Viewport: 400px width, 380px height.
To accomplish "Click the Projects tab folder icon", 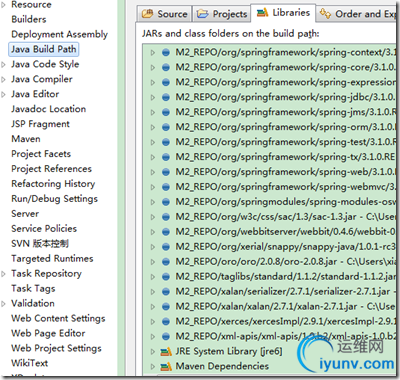I will click(202, 14).
